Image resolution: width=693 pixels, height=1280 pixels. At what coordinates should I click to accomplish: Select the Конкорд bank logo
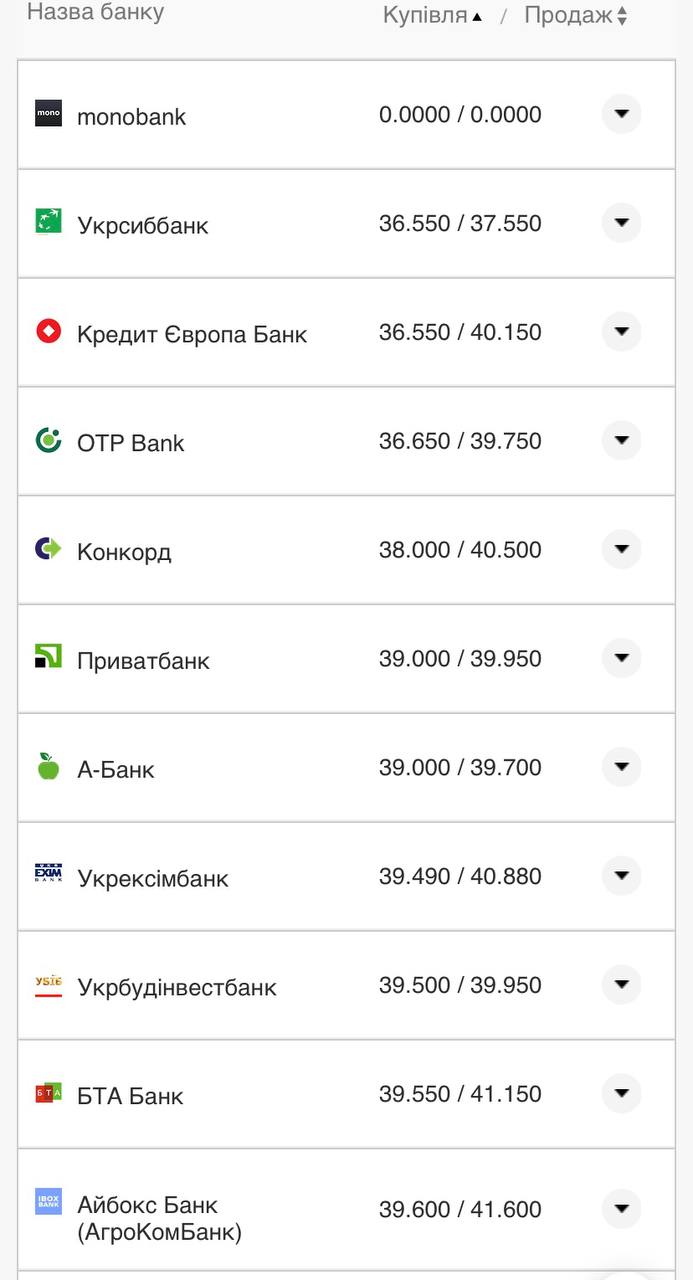47,549
